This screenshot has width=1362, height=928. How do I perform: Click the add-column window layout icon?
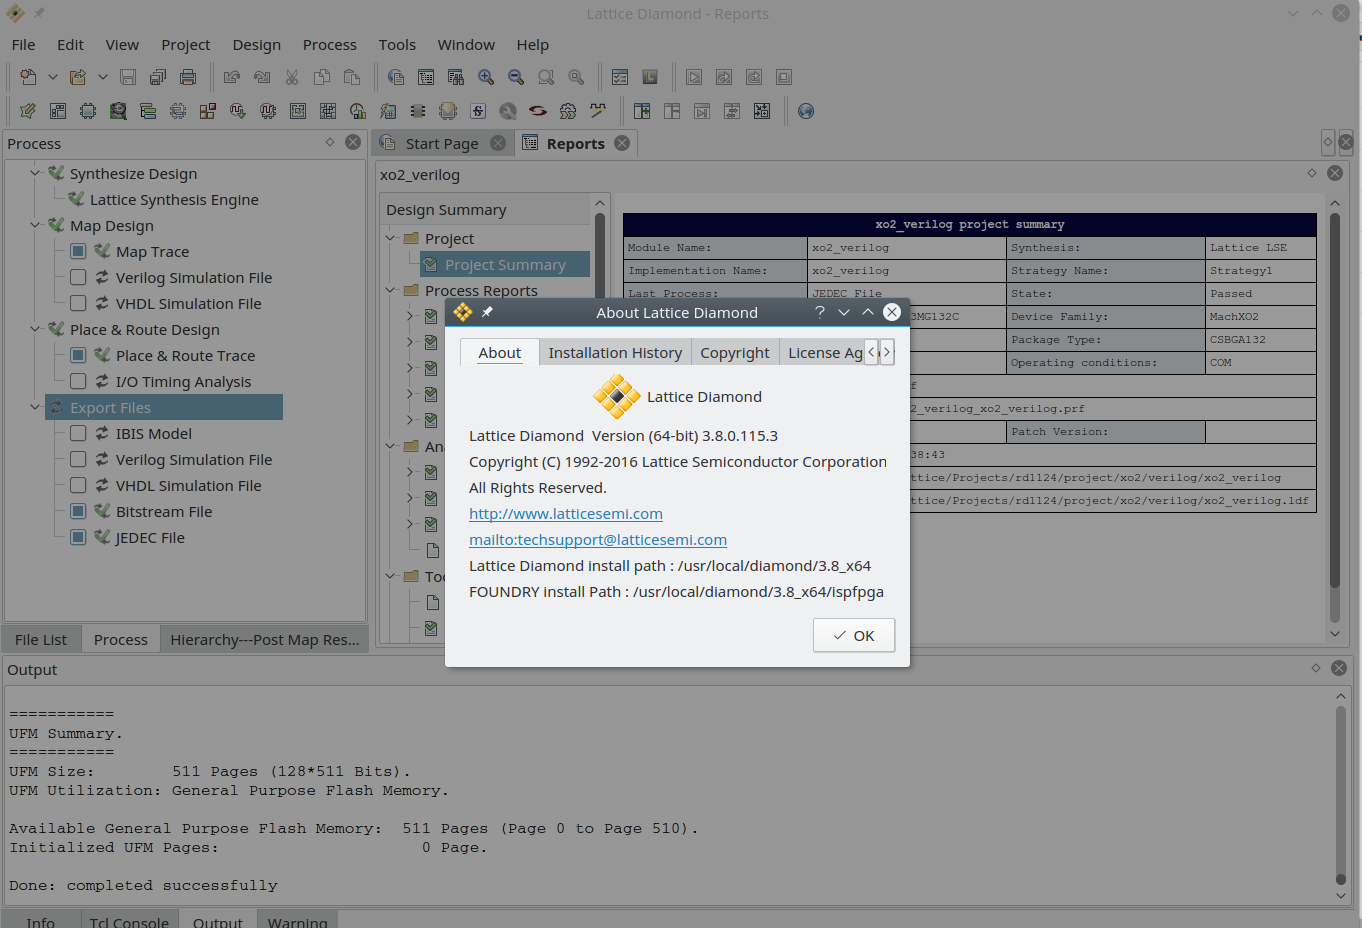[x=642, y=111]
